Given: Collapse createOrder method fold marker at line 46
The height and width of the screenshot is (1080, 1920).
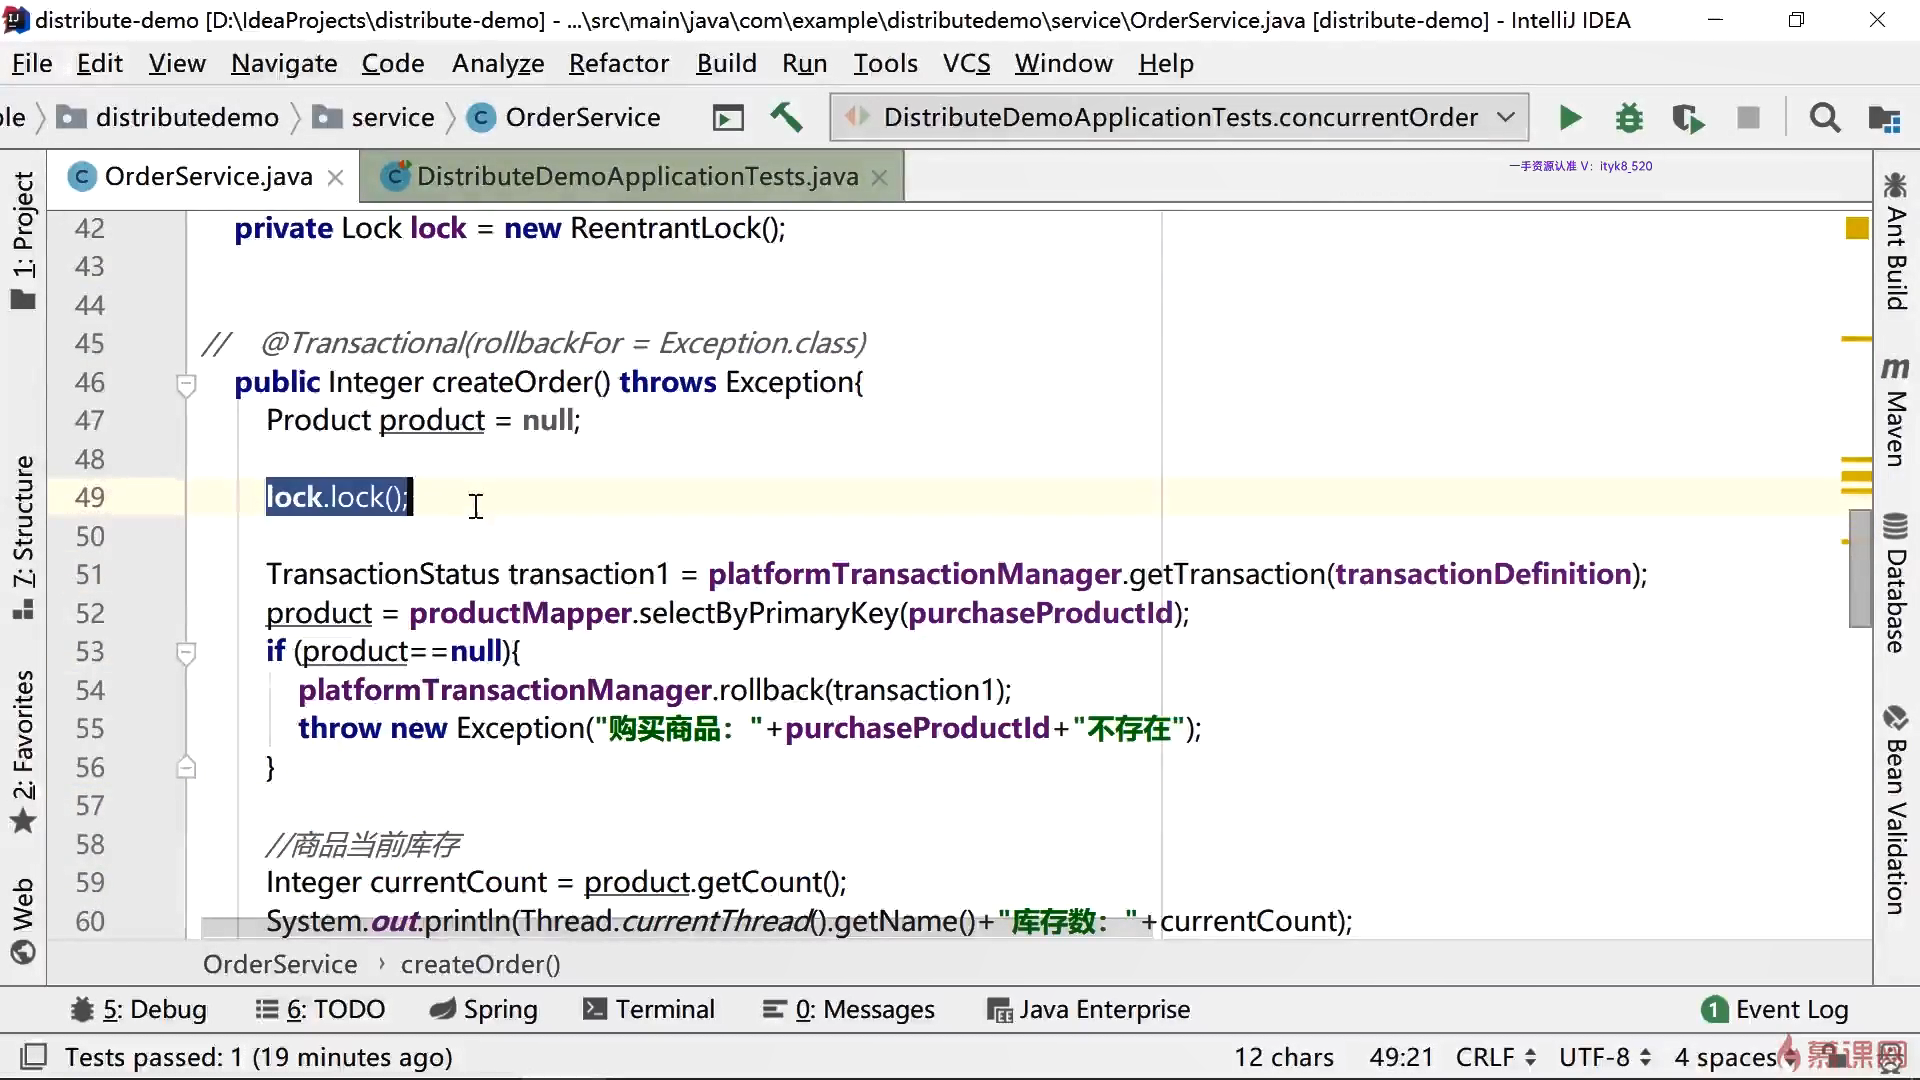Looking at the screenshot, I should point(186,384).
